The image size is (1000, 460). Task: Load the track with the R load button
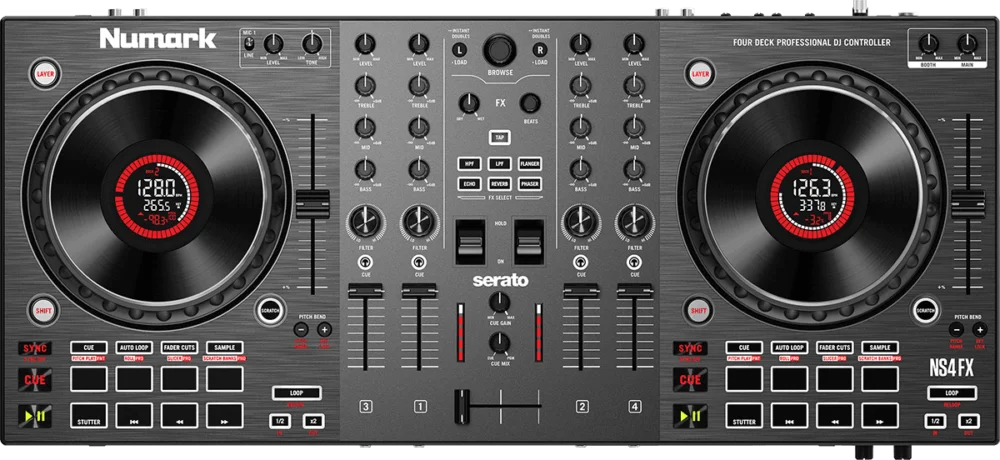tap(540, 50)
